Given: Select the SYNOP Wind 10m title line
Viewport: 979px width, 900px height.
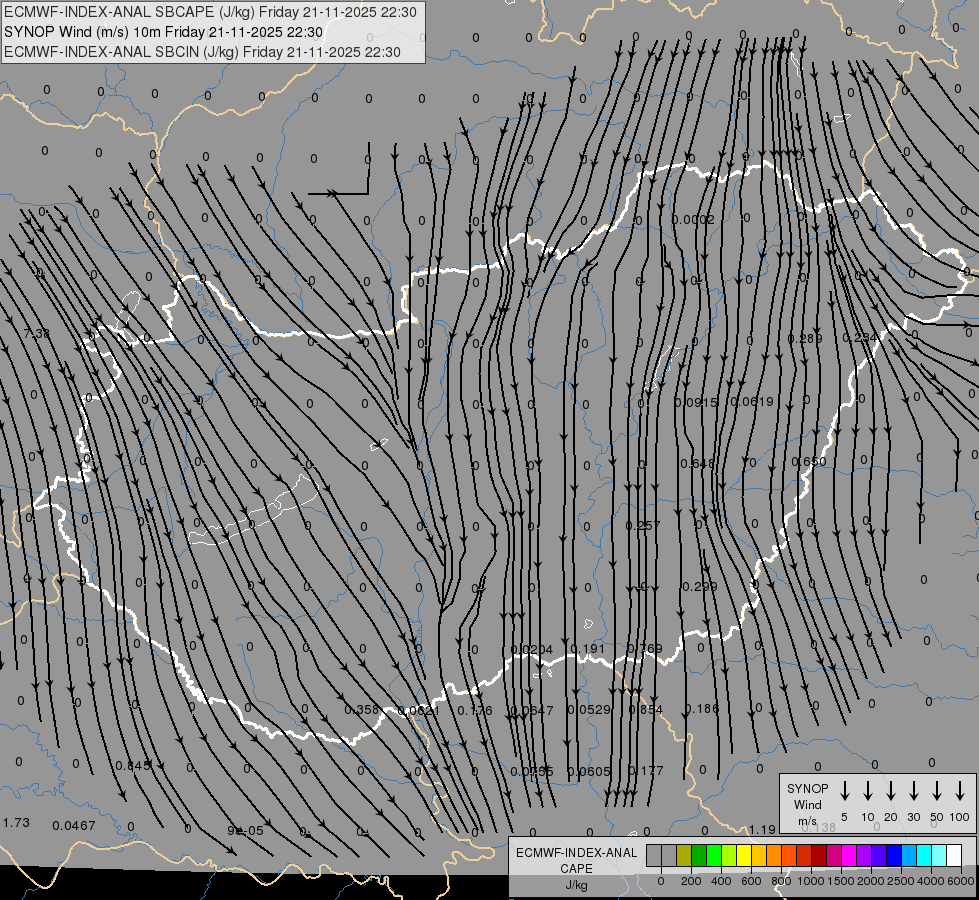Looking at the screenshot, I should (x=164, y=32).
